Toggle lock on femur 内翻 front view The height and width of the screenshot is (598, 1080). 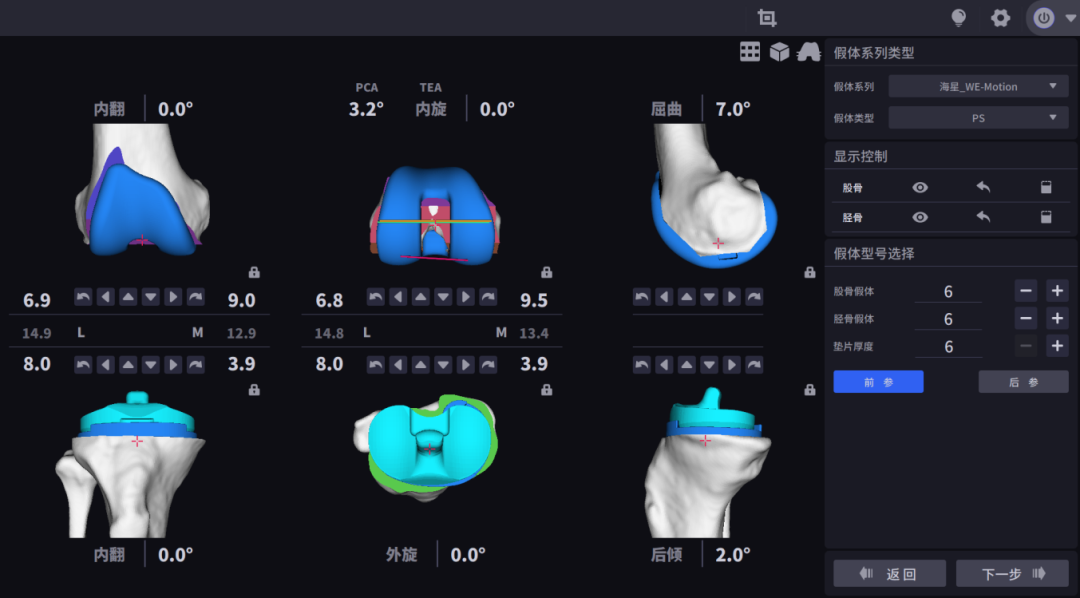point(254,273)
